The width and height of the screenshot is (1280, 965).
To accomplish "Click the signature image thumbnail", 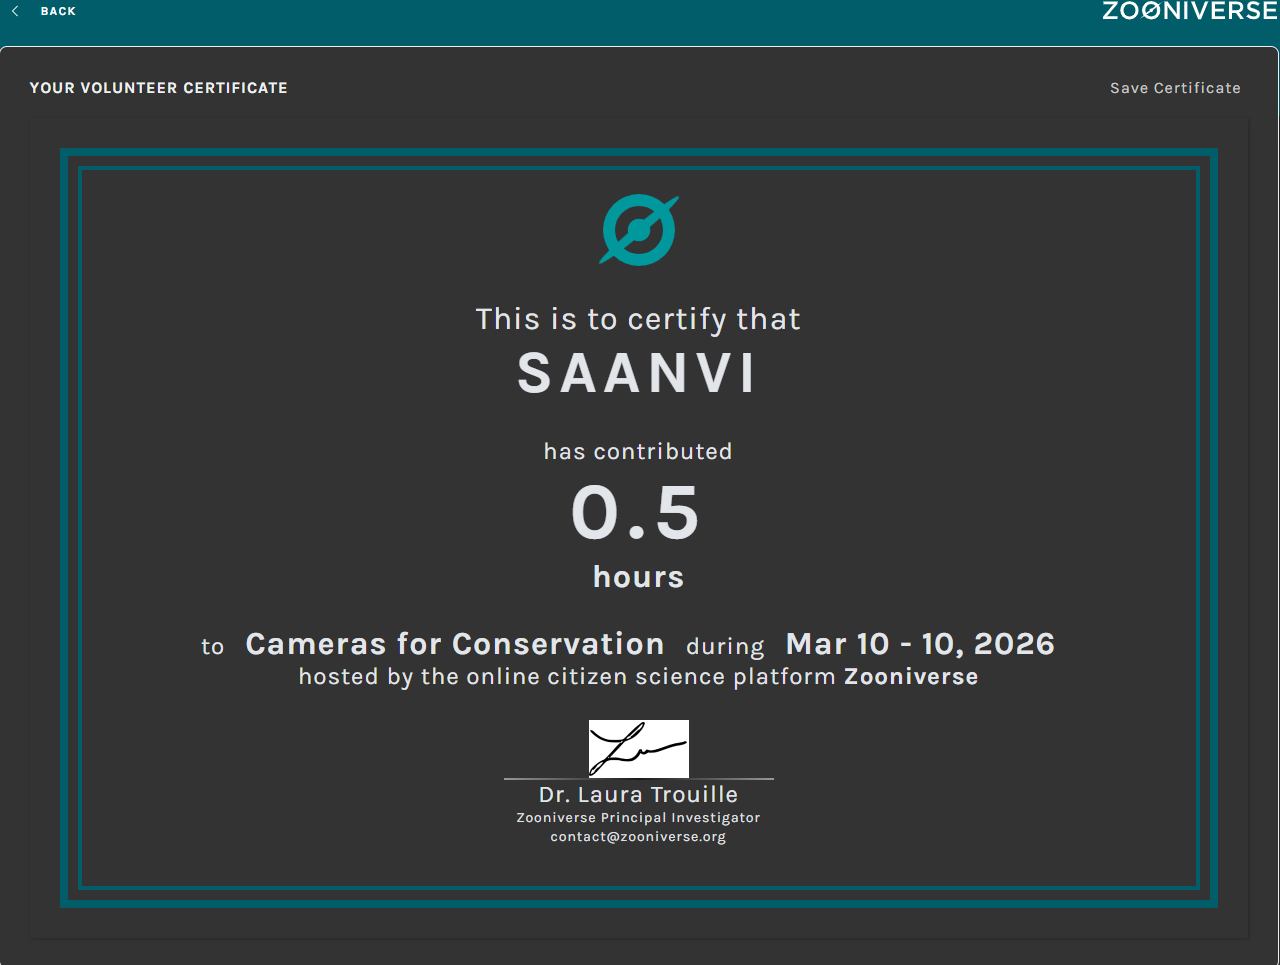I will tap(639, 749).
